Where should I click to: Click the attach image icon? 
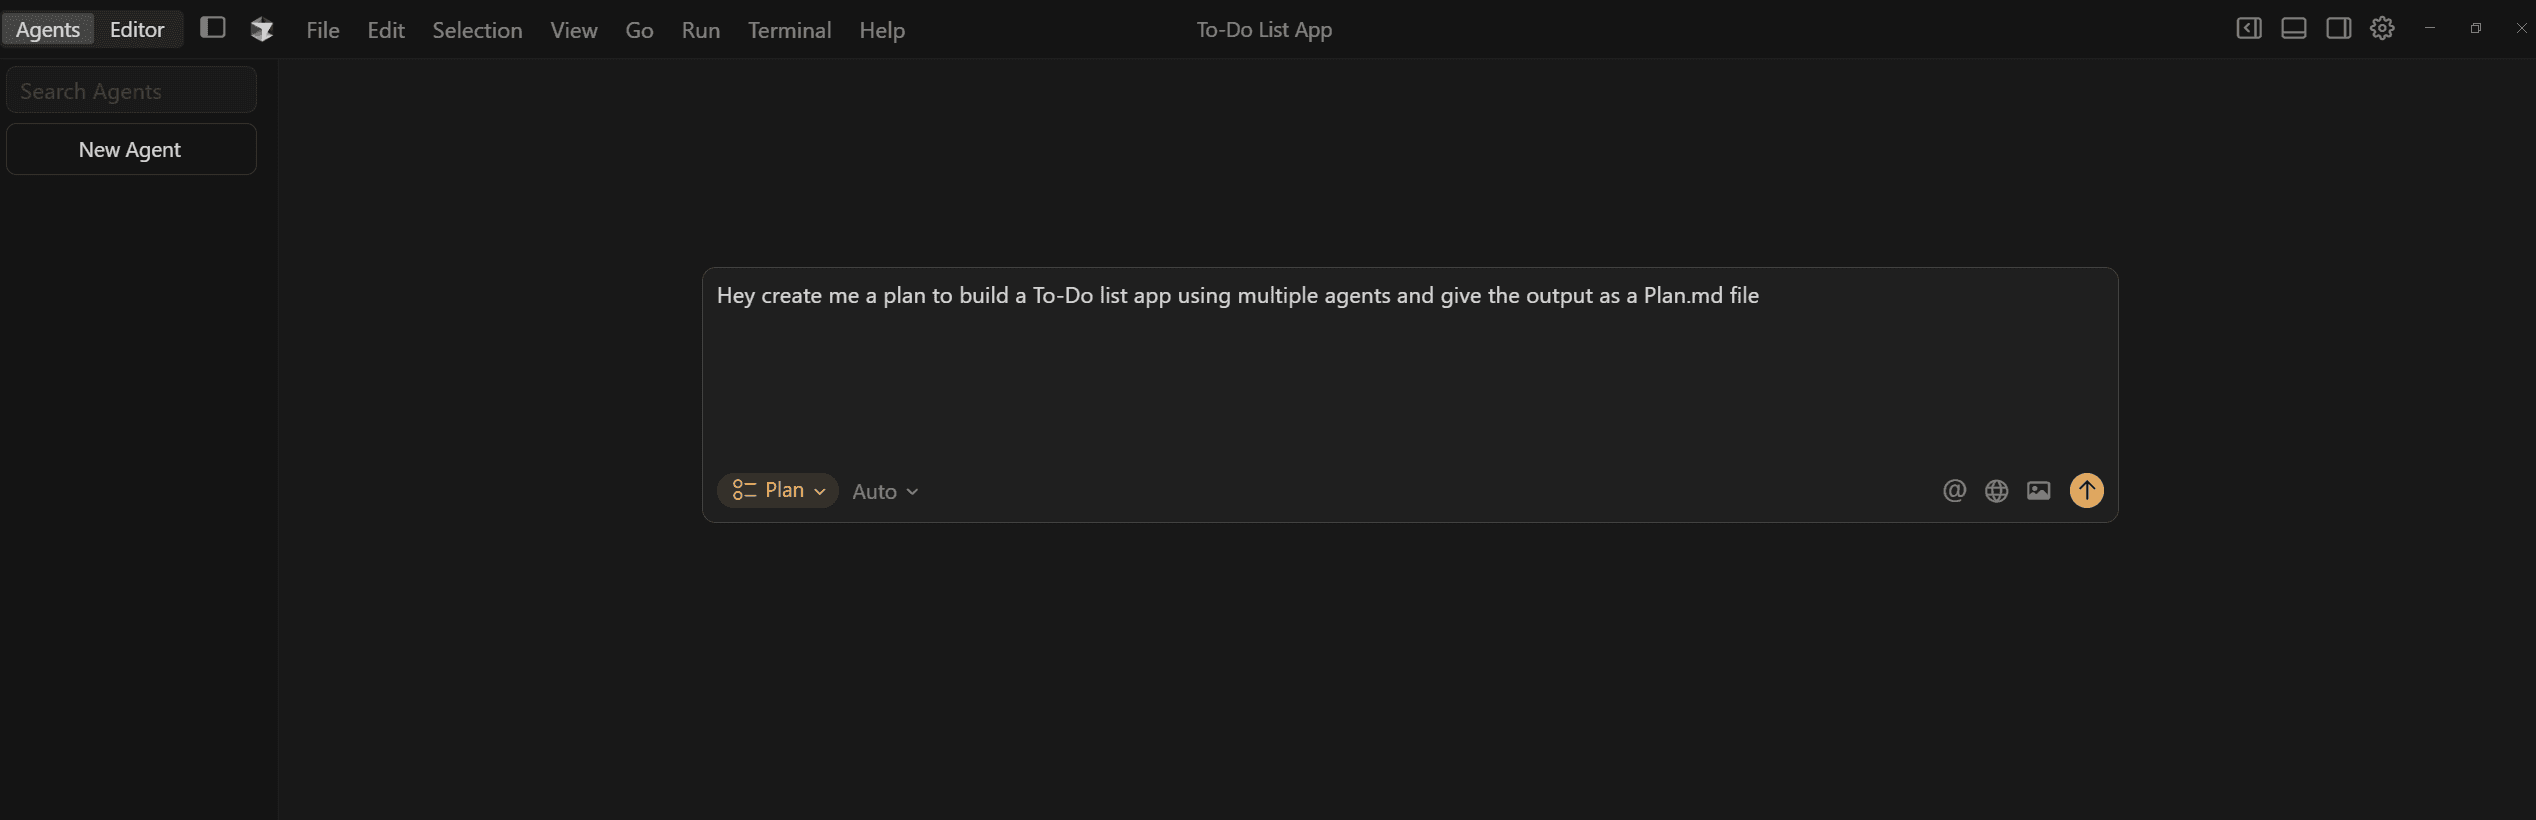(2038, 490)
